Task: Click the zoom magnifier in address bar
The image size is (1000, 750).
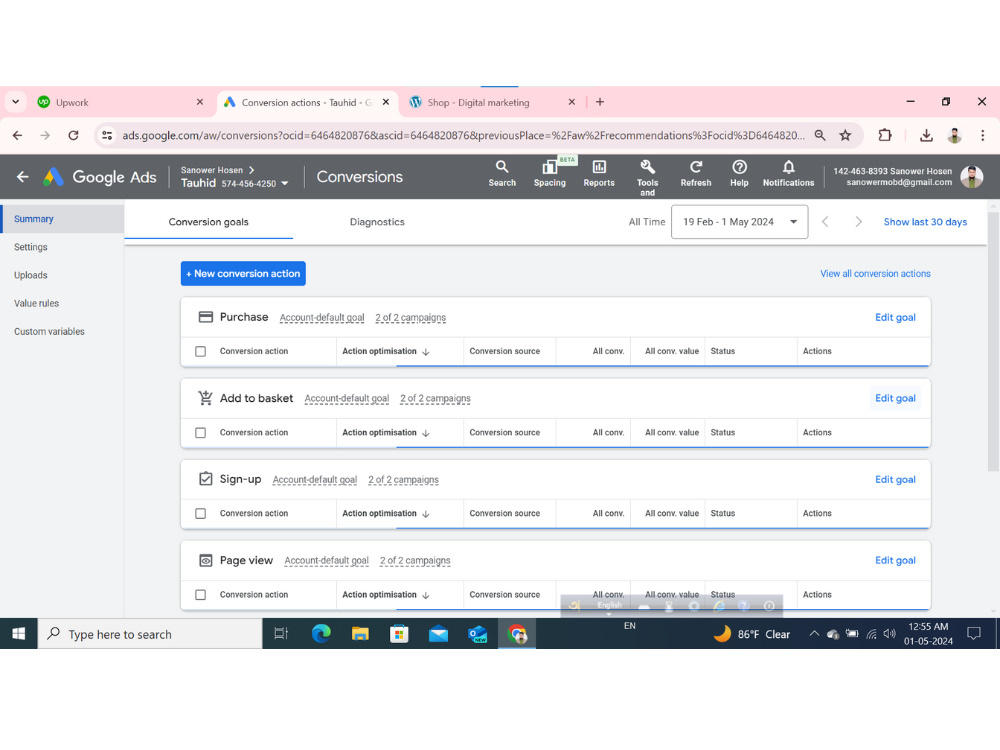Action: (820, 135)
